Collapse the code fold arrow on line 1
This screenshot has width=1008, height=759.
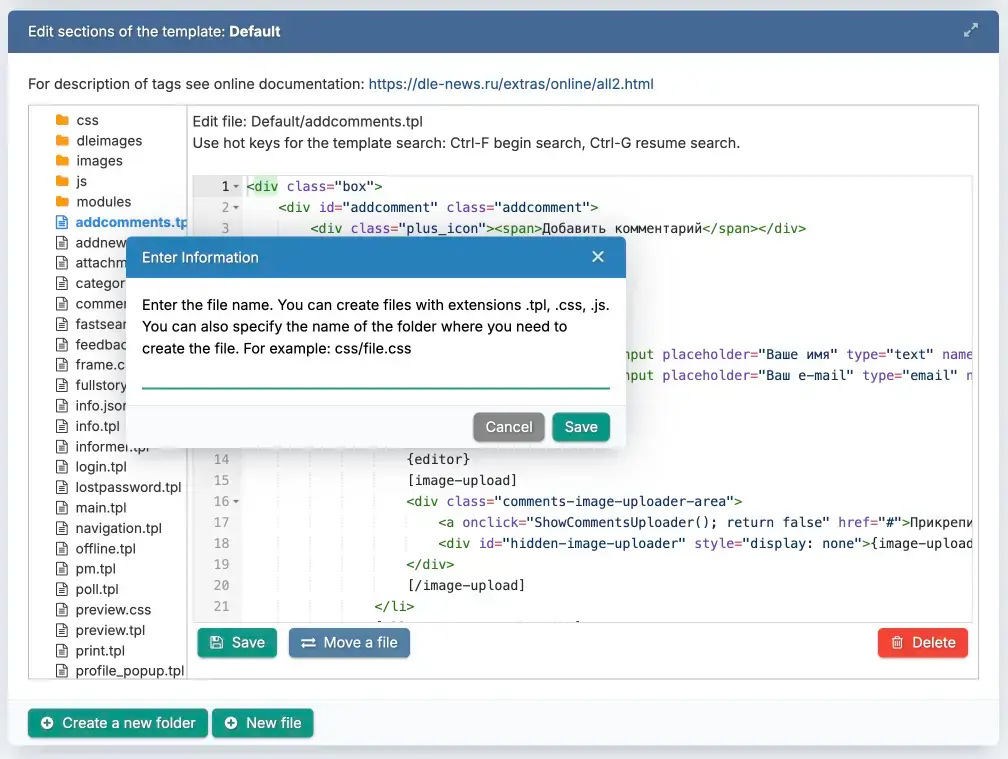pyautogui.click(x=236, y=187)
